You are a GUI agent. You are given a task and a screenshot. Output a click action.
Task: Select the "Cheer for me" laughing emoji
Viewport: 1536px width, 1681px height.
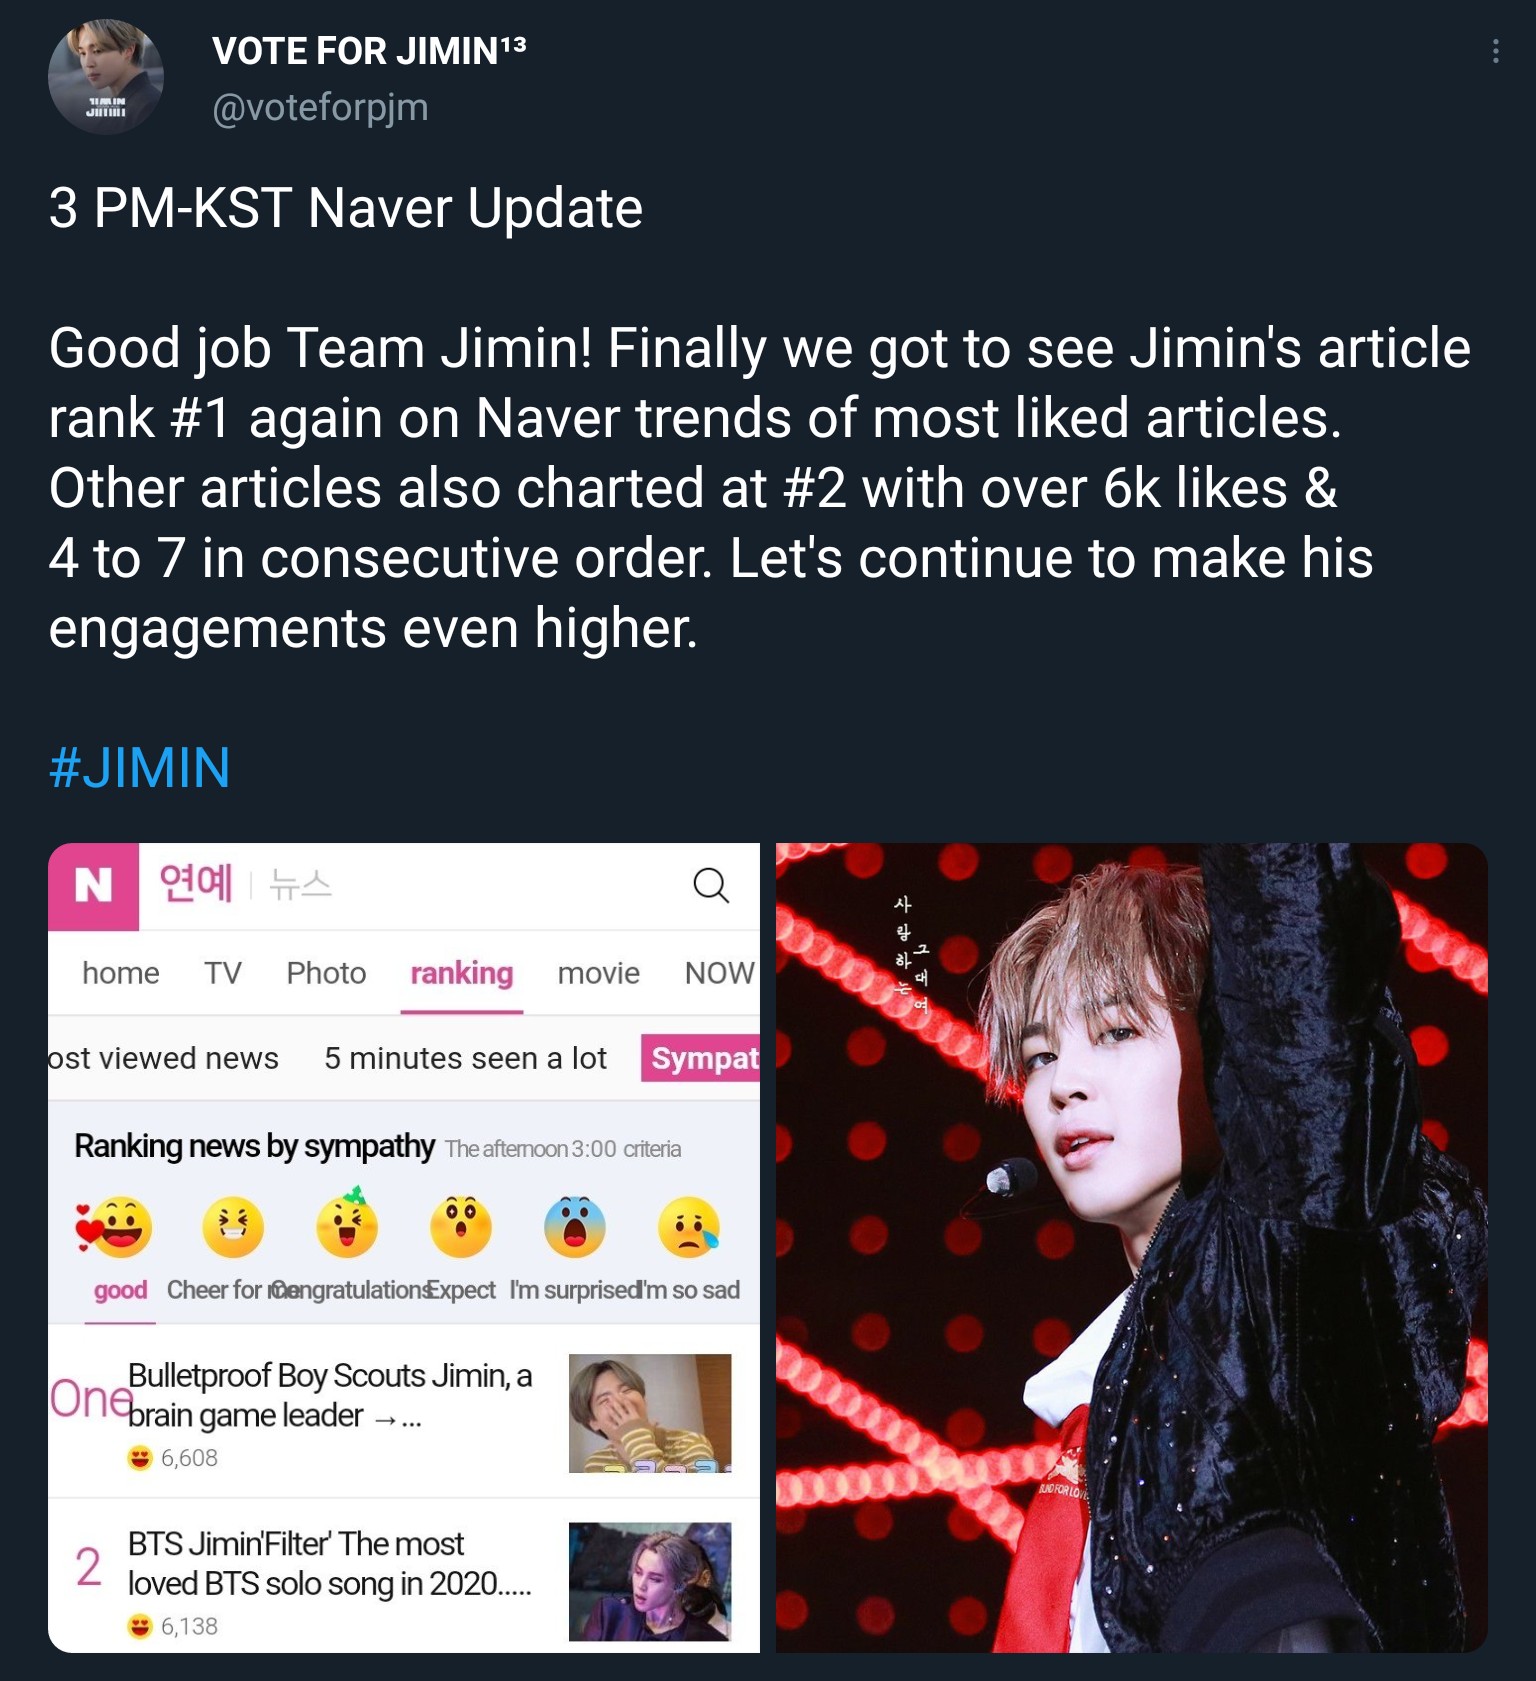point(233,1227)
